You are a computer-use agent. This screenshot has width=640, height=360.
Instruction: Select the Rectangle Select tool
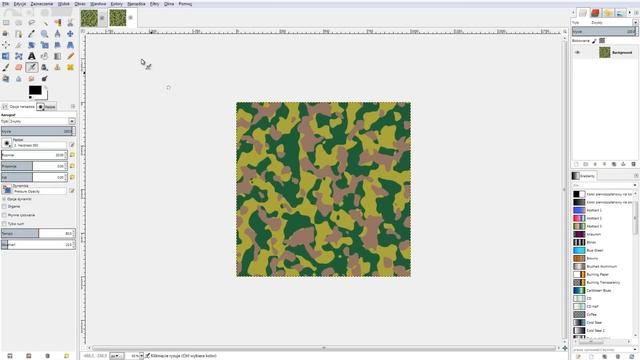(6, 22)
